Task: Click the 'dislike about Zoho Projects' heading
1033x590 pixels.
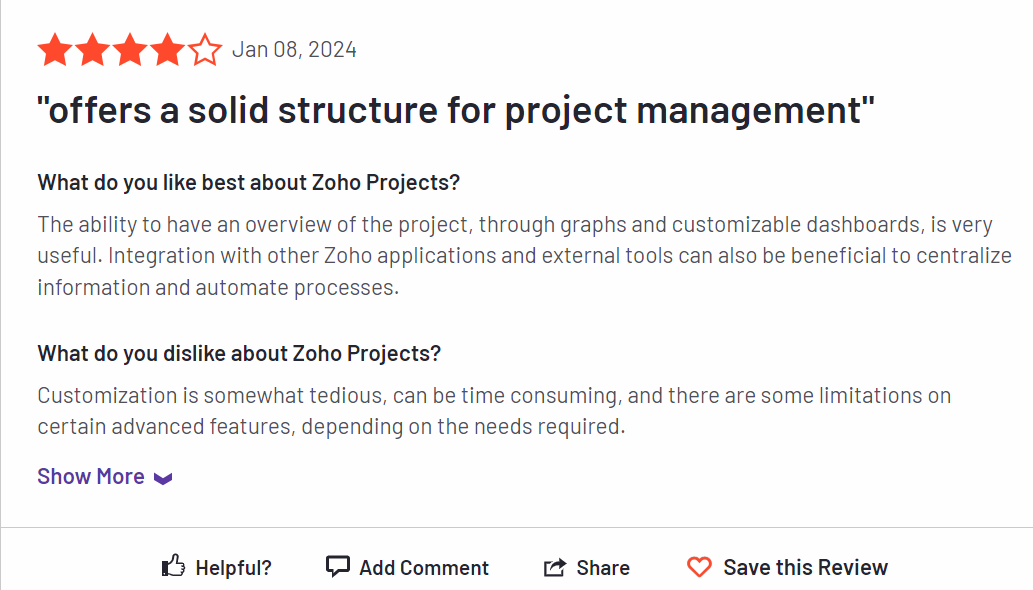Action: [x=239, y=354]
